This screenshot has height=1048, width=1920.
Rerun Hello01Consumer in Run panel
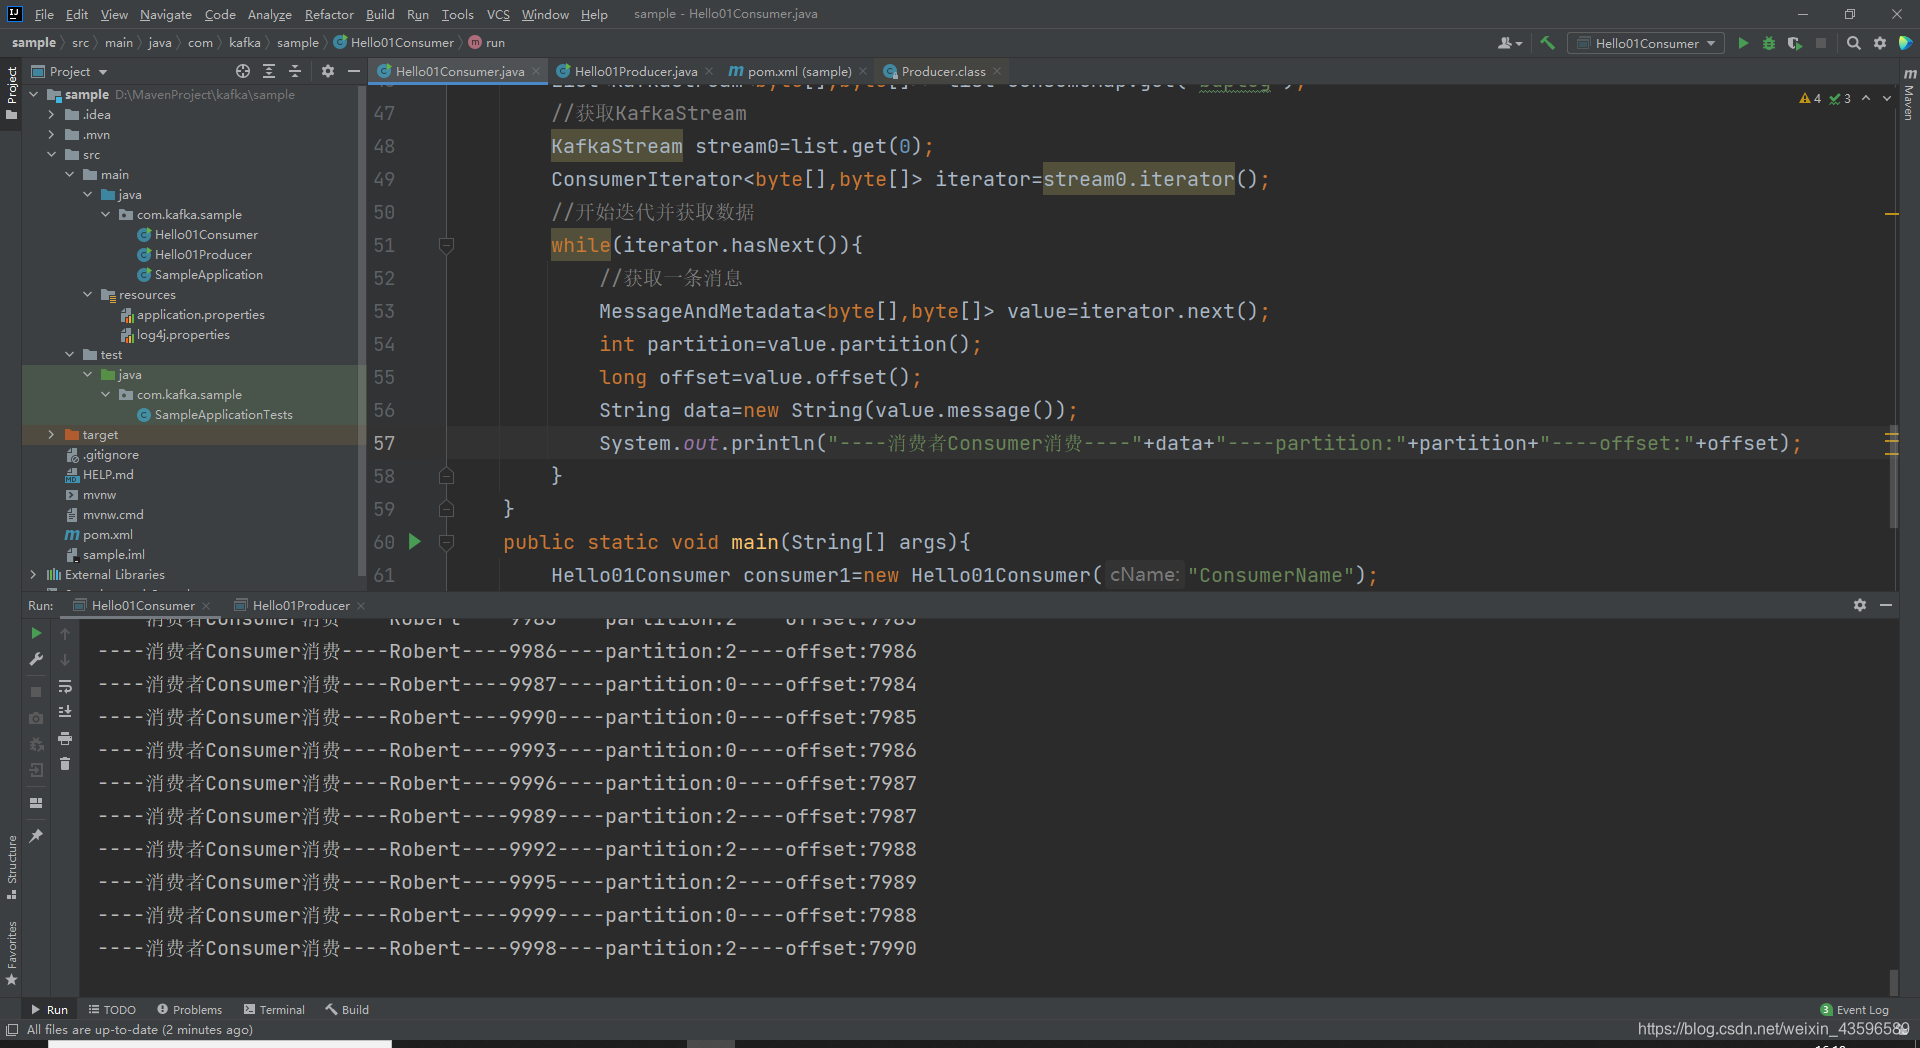coord(36,633)
